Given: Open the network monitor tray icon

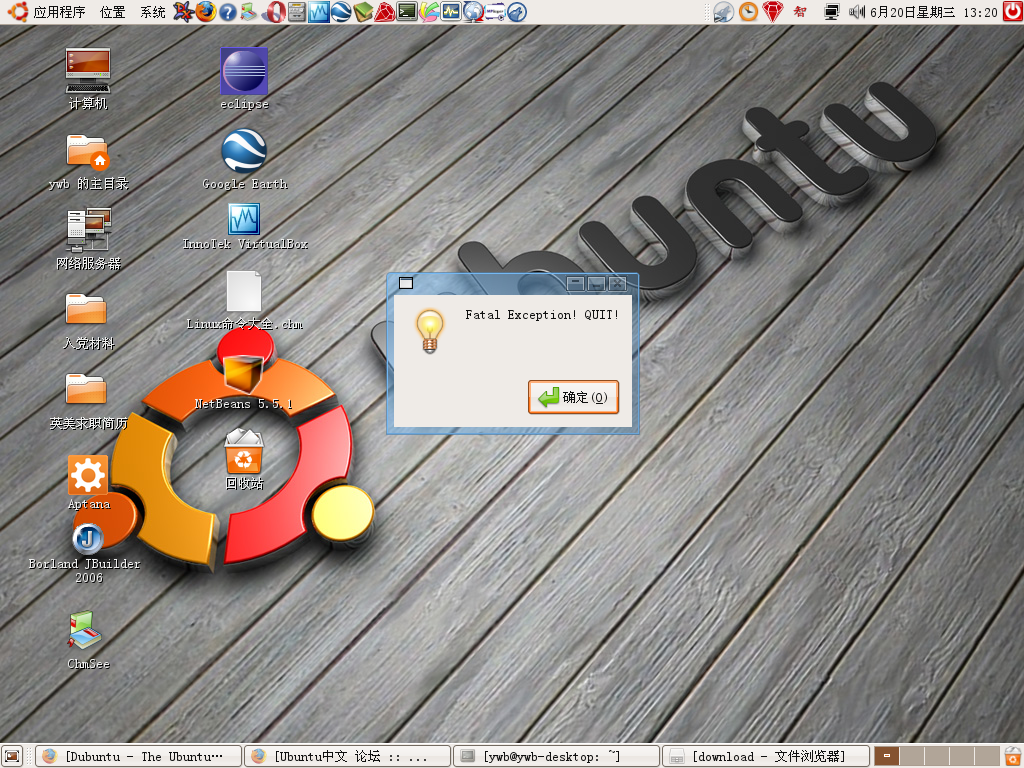Looking at the screenshot, I should [831, 12].
